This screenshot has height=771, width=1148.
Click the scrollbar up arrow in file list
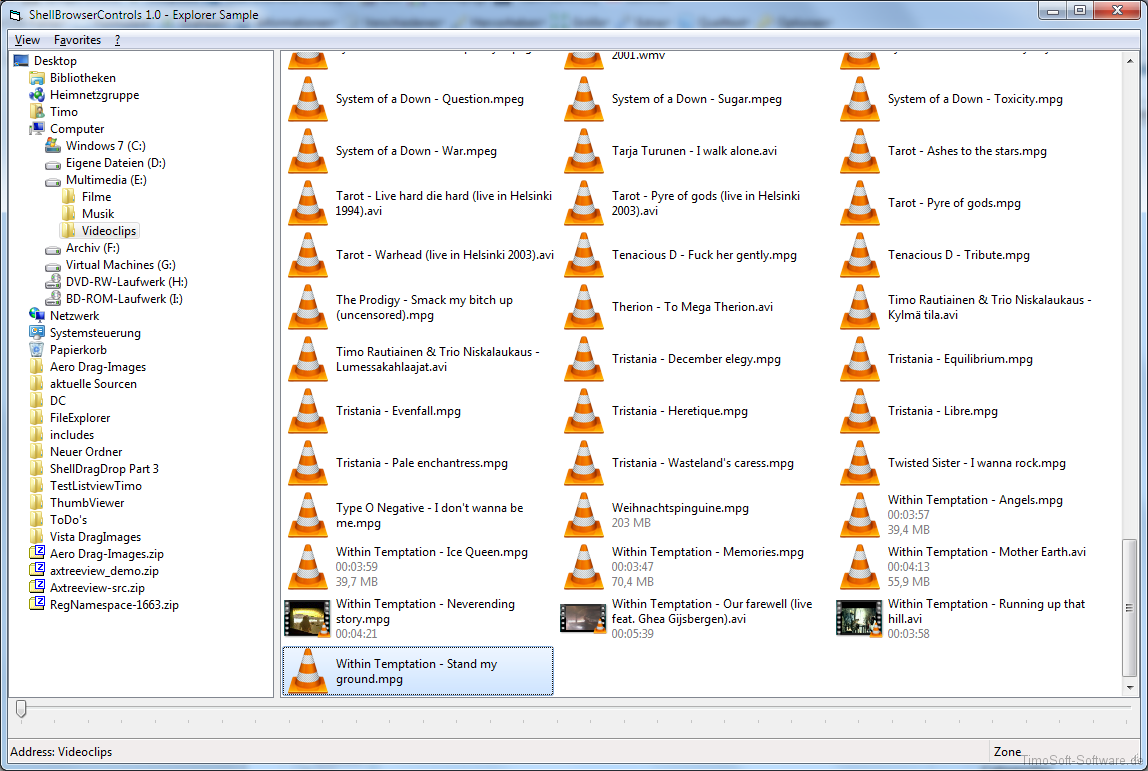pyautogui.click(x=1130, y=62)
